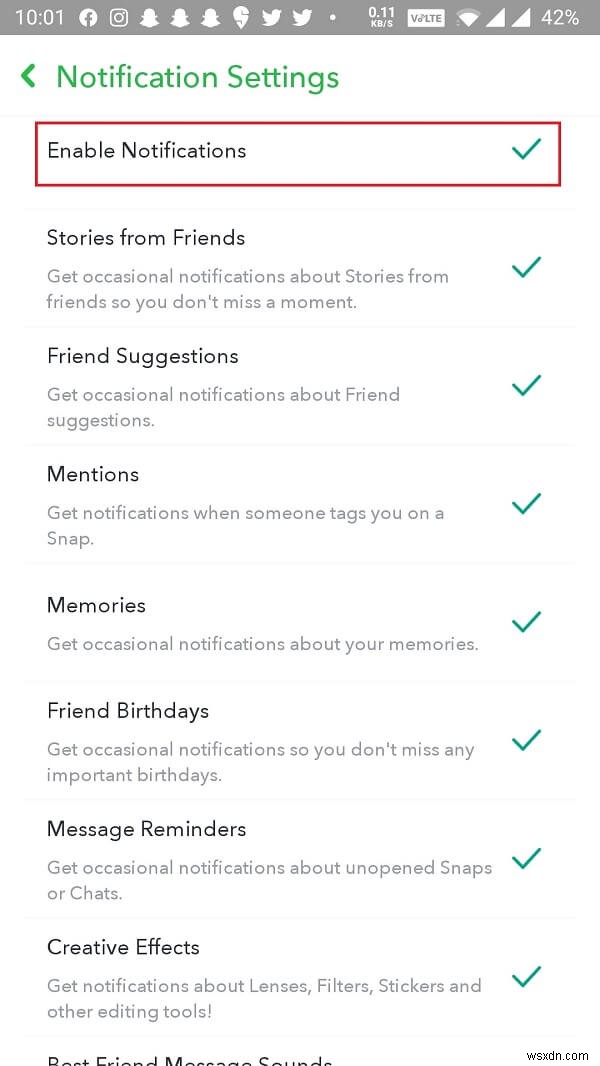Tap the Notification Settings title
Viewport: 600px width, 1066px height.
(x=197, y=77)
